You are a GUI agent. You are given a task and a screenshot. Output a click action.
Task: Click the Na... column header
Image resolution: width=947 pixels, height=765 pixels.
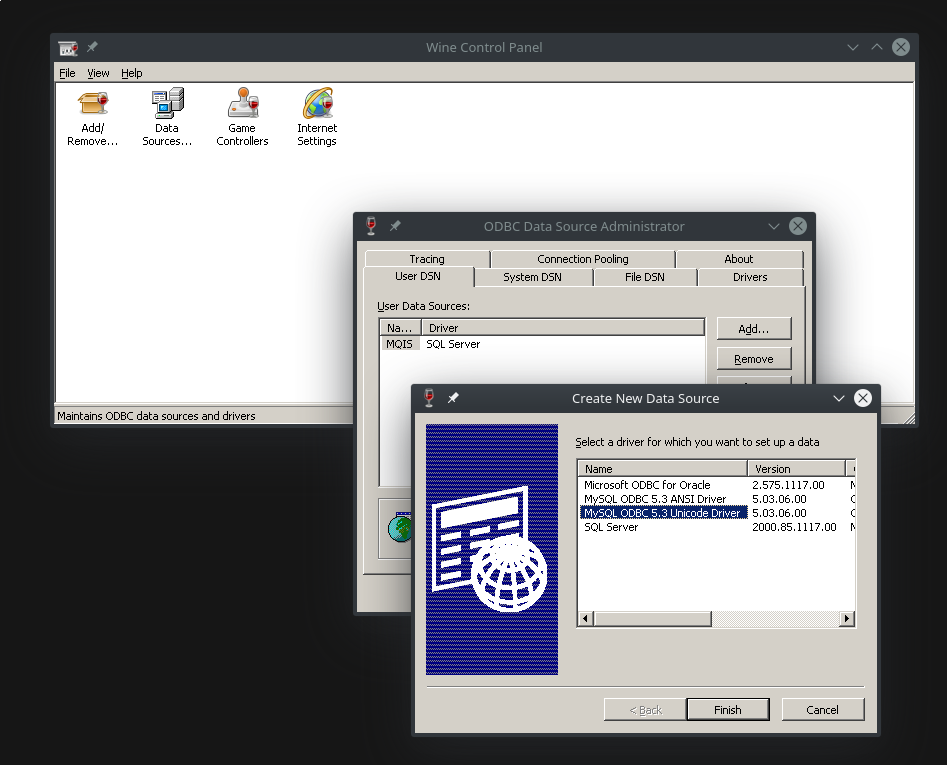400,328
